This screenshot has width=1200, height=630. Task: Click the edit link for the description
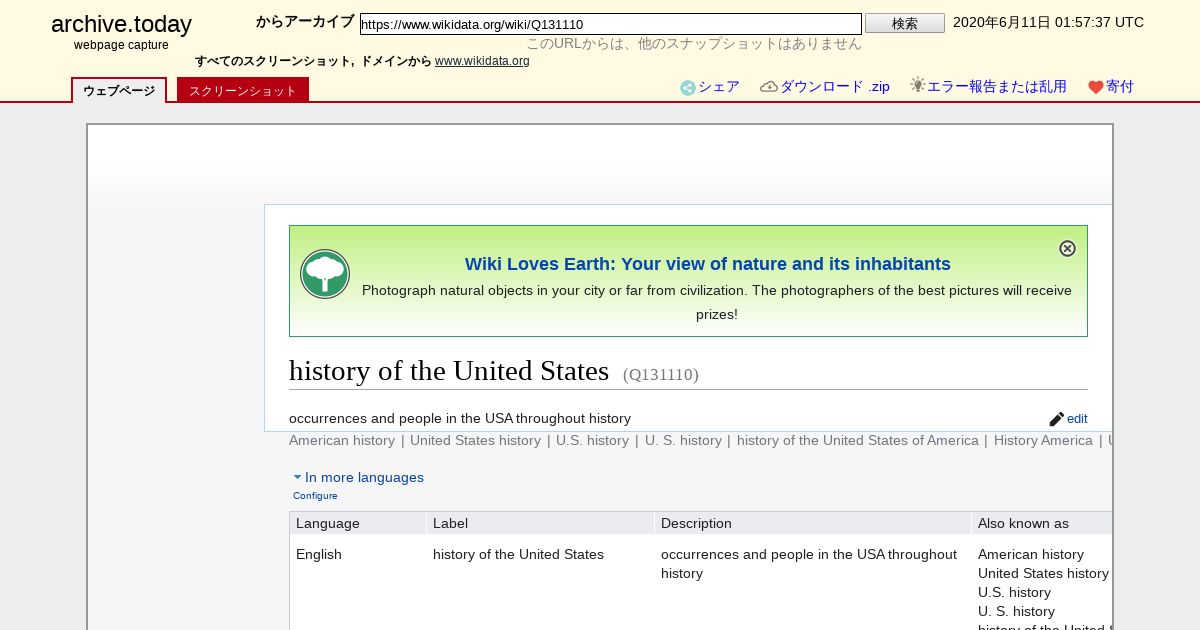[x=1077, y=419]
